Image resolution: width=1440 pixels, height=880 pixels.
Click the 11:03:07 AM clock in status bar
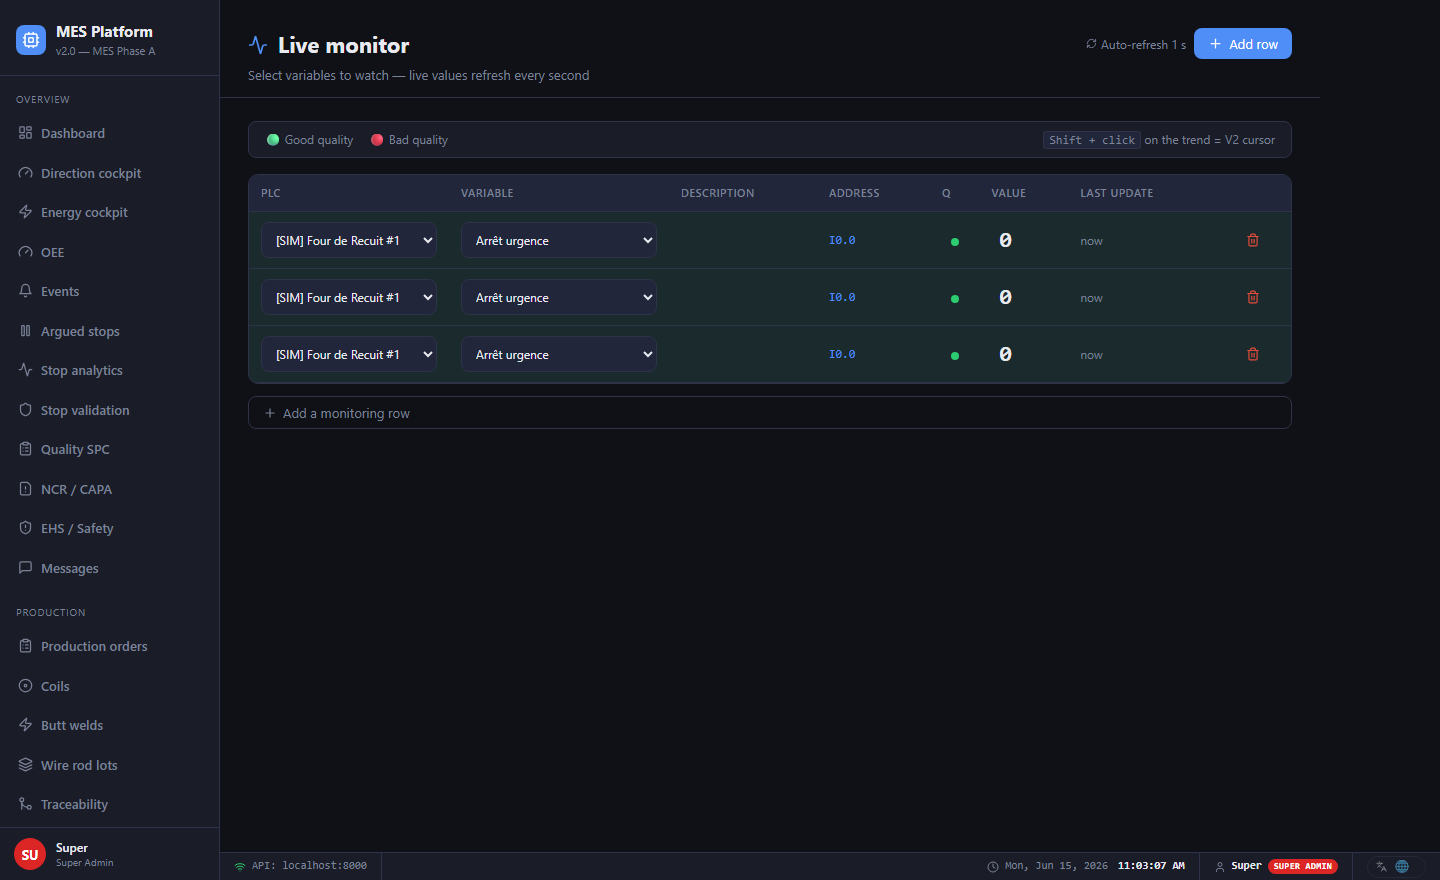(x=1151, y=866)
